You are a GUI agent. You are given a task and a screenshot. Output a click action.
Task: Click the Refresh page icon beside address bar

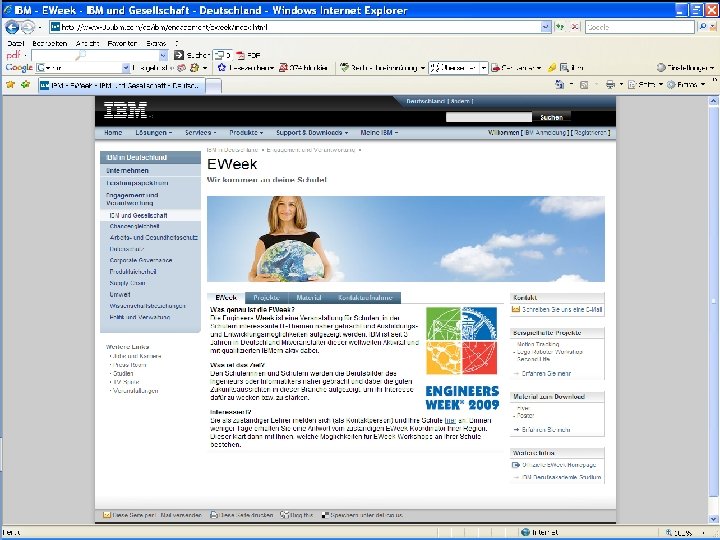560,27
